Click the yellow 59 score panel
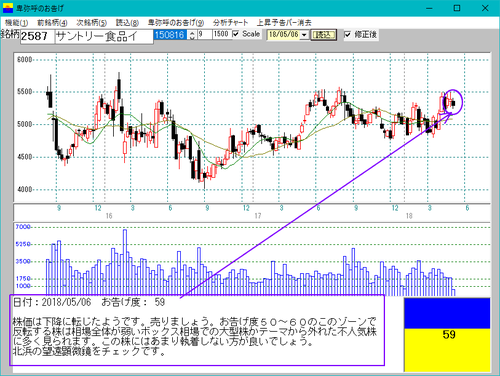500x376 pixels. 447,350
